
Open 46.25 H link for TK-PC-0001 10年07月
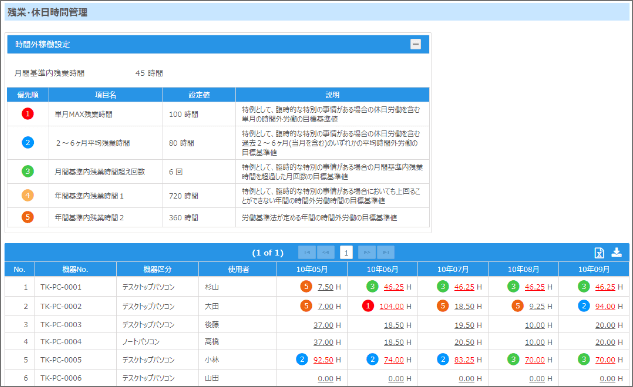(464, 287)
